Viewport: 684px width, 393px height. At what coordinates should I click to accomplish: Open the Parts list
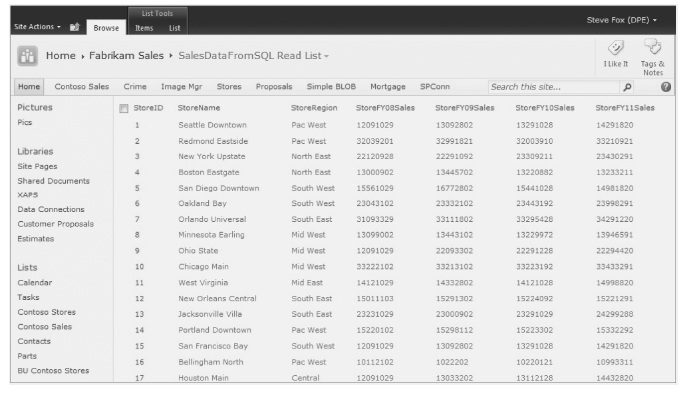tap(27, 356)
